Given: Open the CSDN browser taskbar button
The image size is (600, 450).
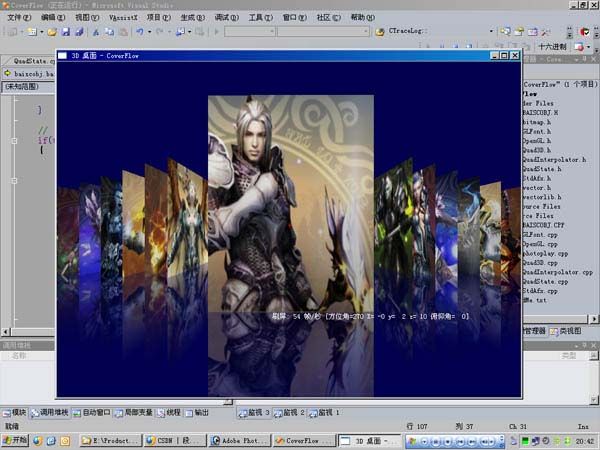Looking at the screenshot, I should click(175, 441).
